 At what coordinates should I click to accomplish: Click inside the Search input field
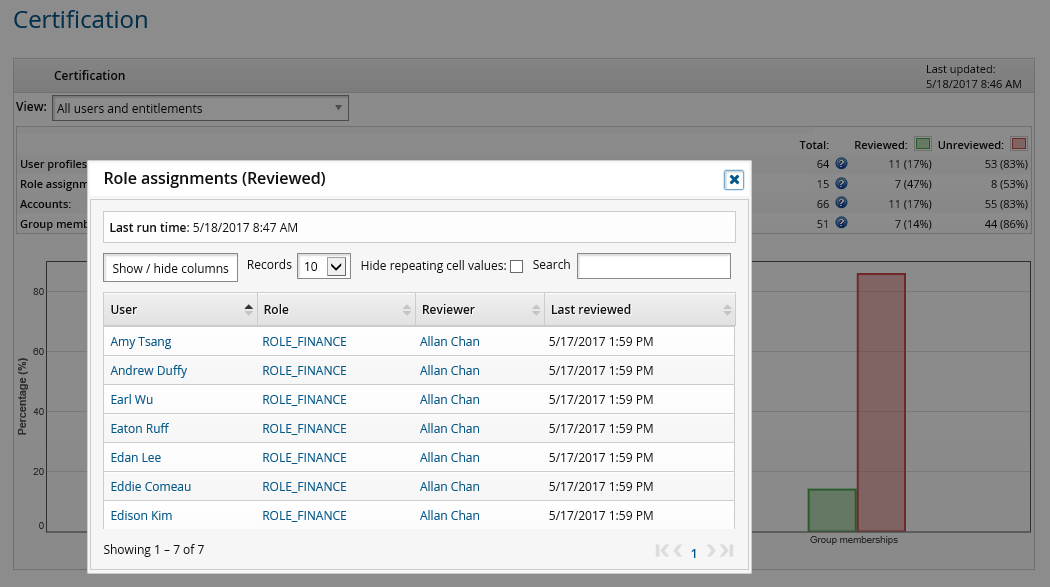(x=653, y=266)
